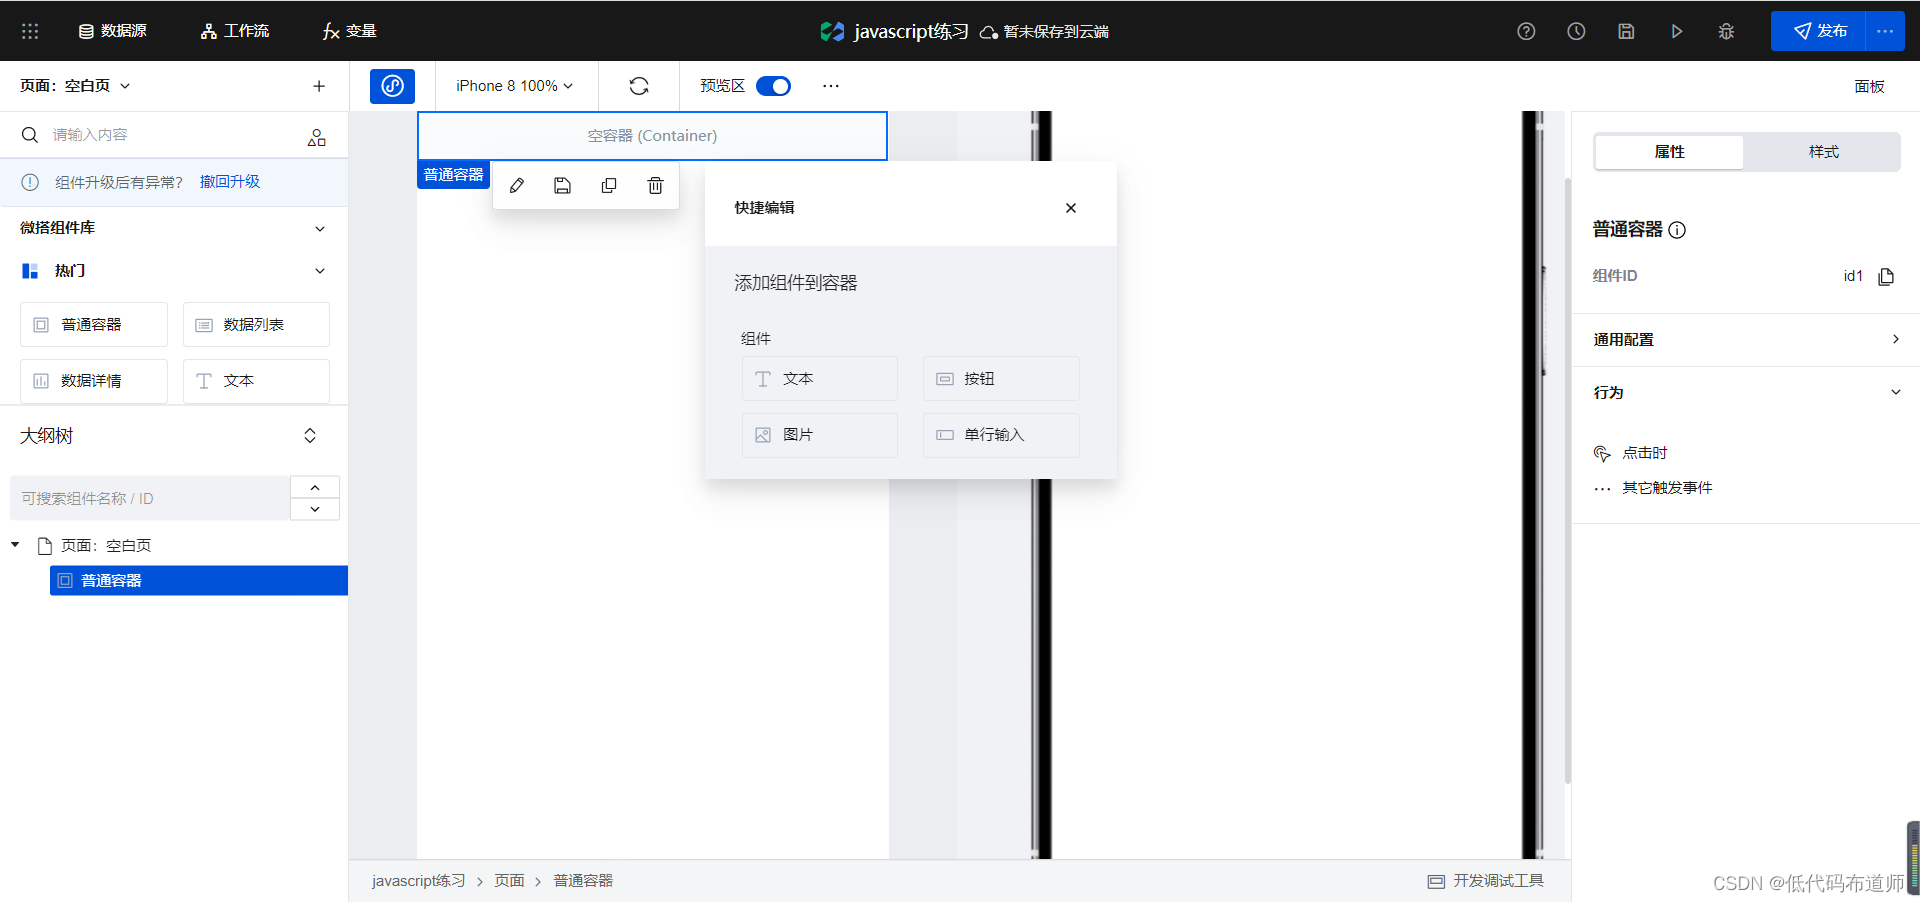Duplicate the container with copy icon
Image resolution: width=1920 pixels, height=902 pixels.
609,186
